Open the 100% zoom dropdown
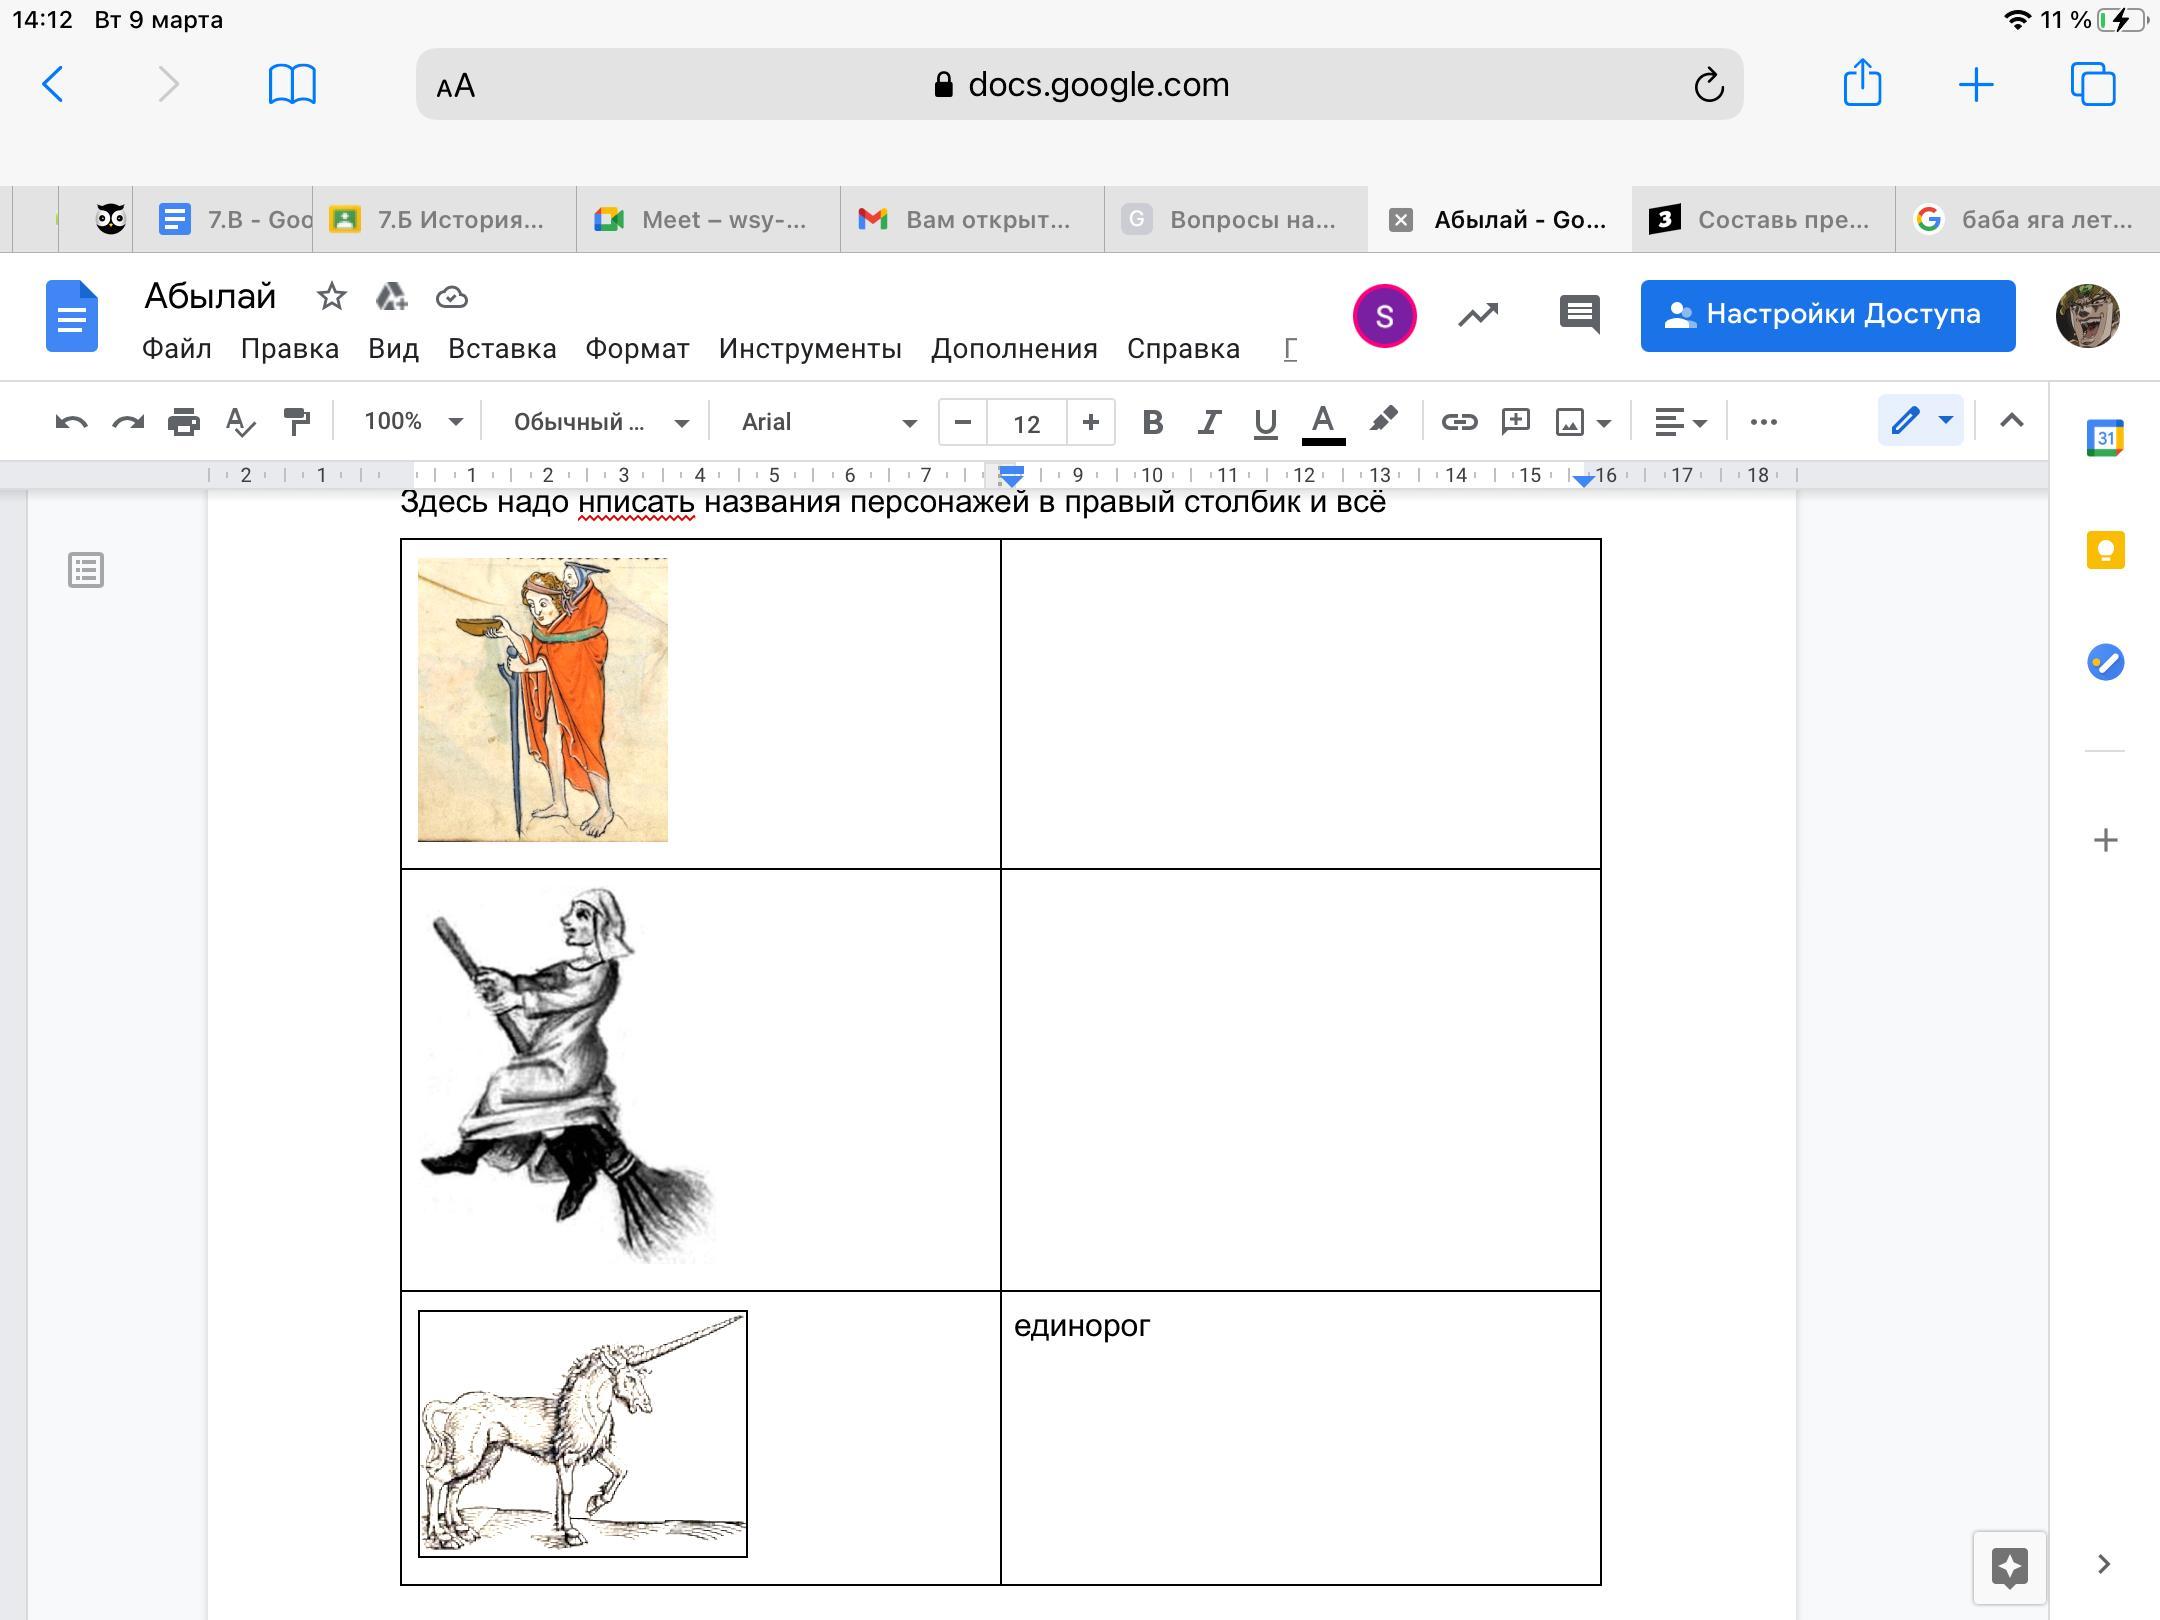 tap(412, 422)
